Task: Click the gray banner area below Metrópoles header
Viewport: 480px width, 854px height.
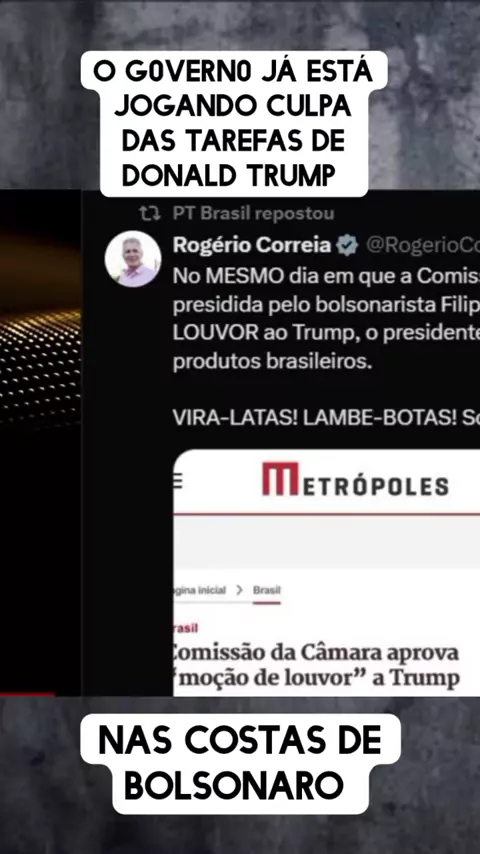Action: 327,542
